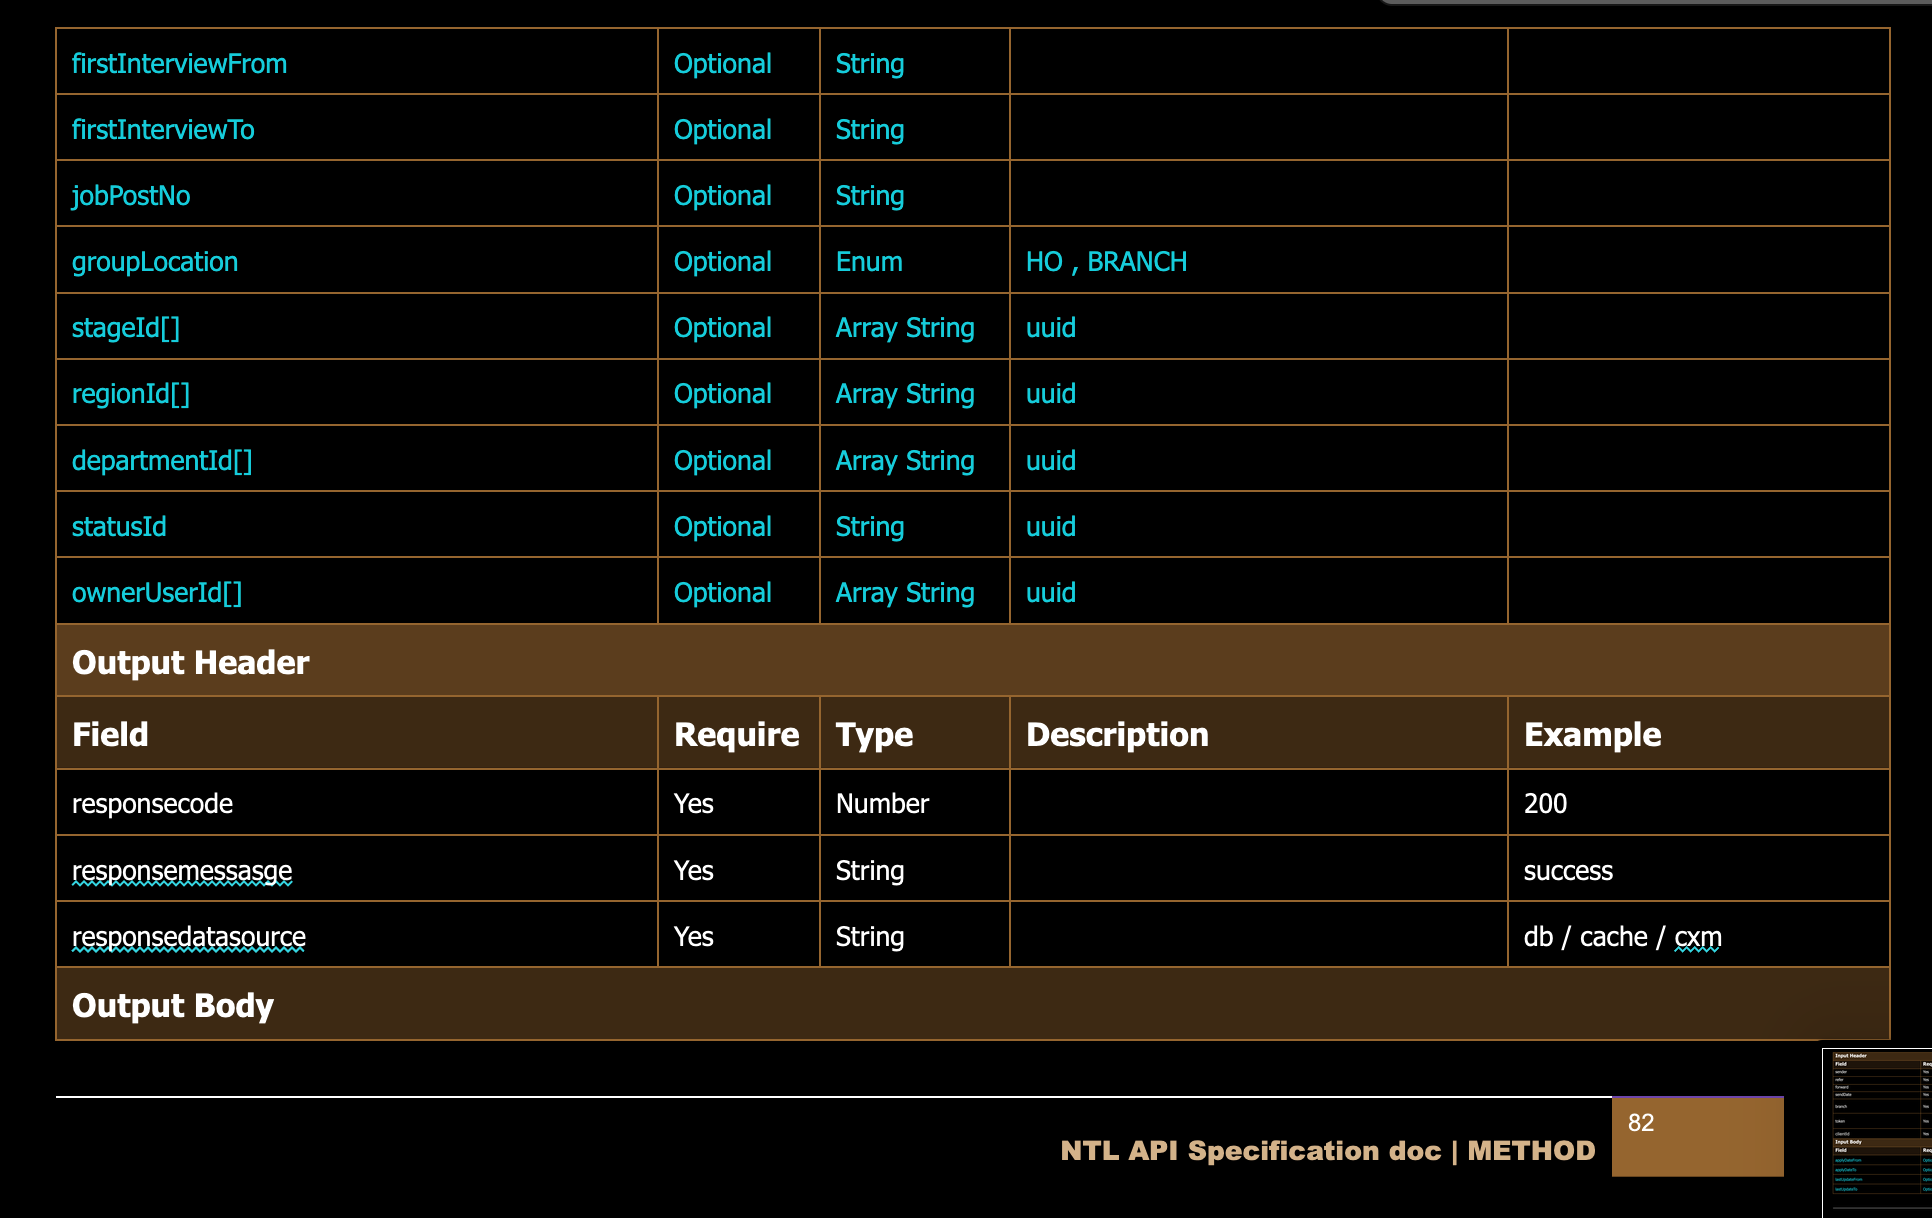This screenshot has width=1932, height=1218.
Task: Select the jobPostNo field cell
Action: point(131,196)
